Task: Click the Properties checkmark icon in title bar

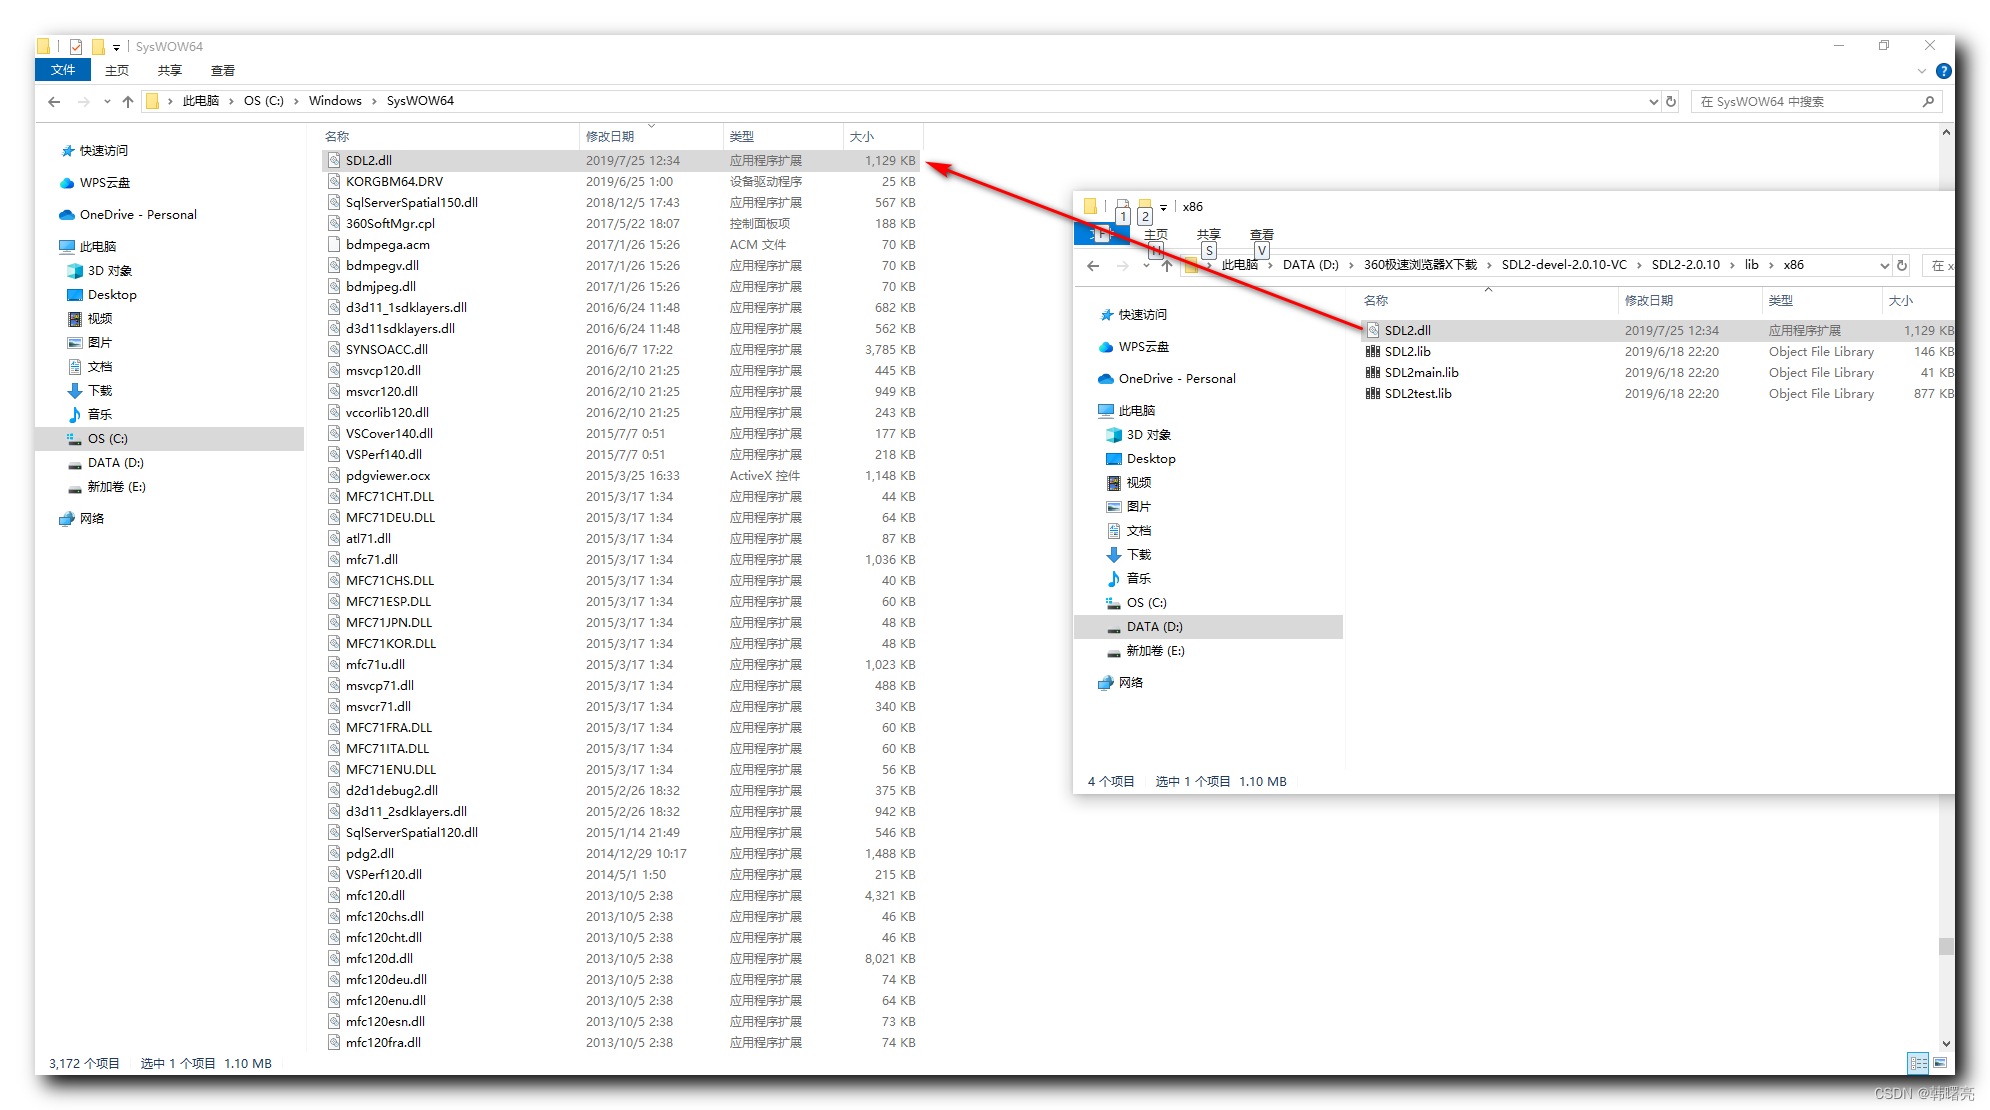Action: click(75, 46)
